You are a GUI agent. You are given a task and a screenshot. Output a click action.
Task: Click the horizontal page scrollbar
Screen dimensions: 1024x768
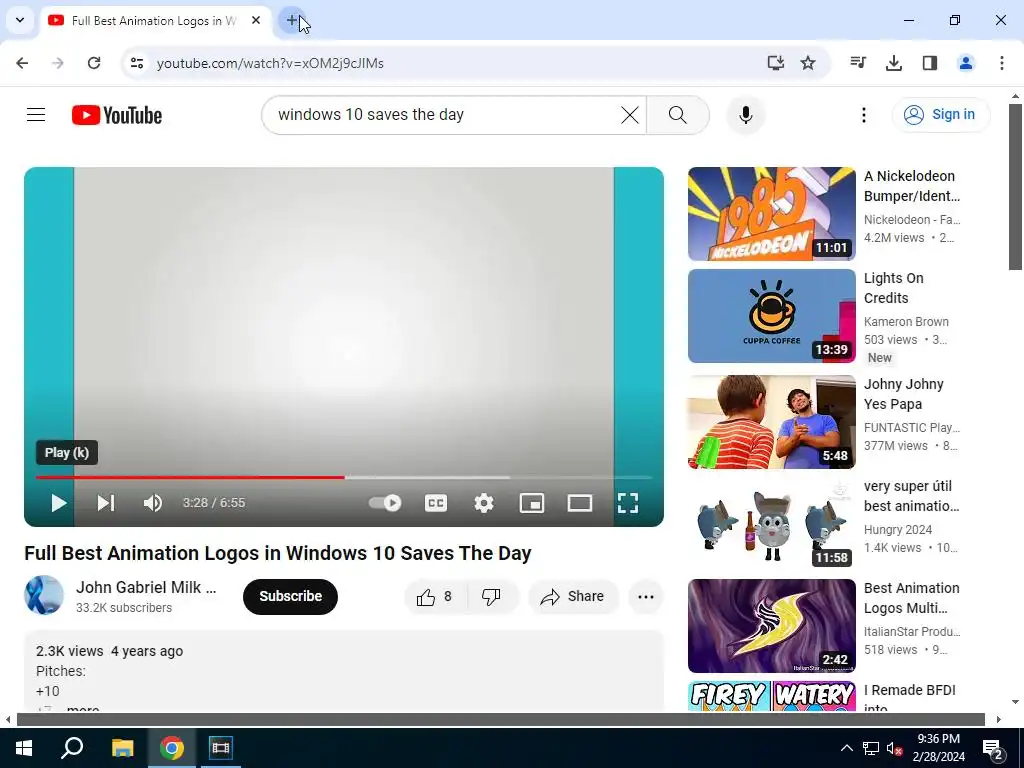[501, 720]
